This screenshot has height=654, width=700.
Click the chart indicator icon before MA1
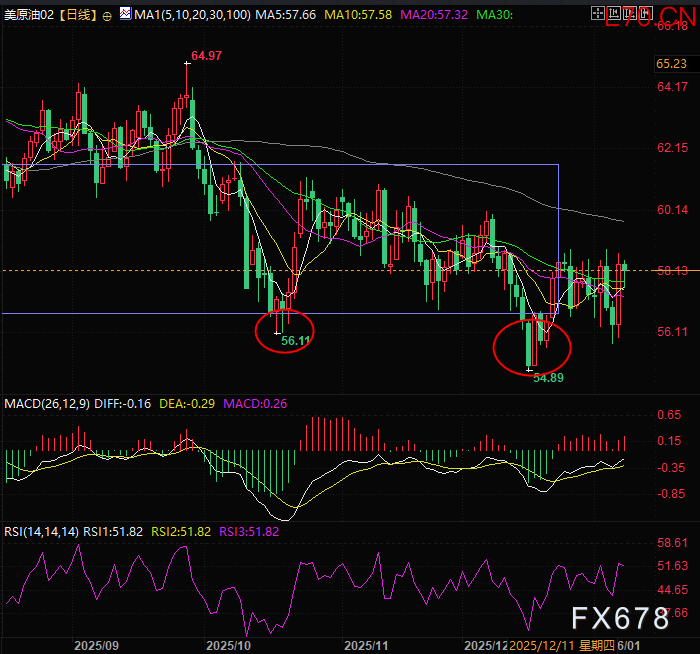click(x=124, y=16)
